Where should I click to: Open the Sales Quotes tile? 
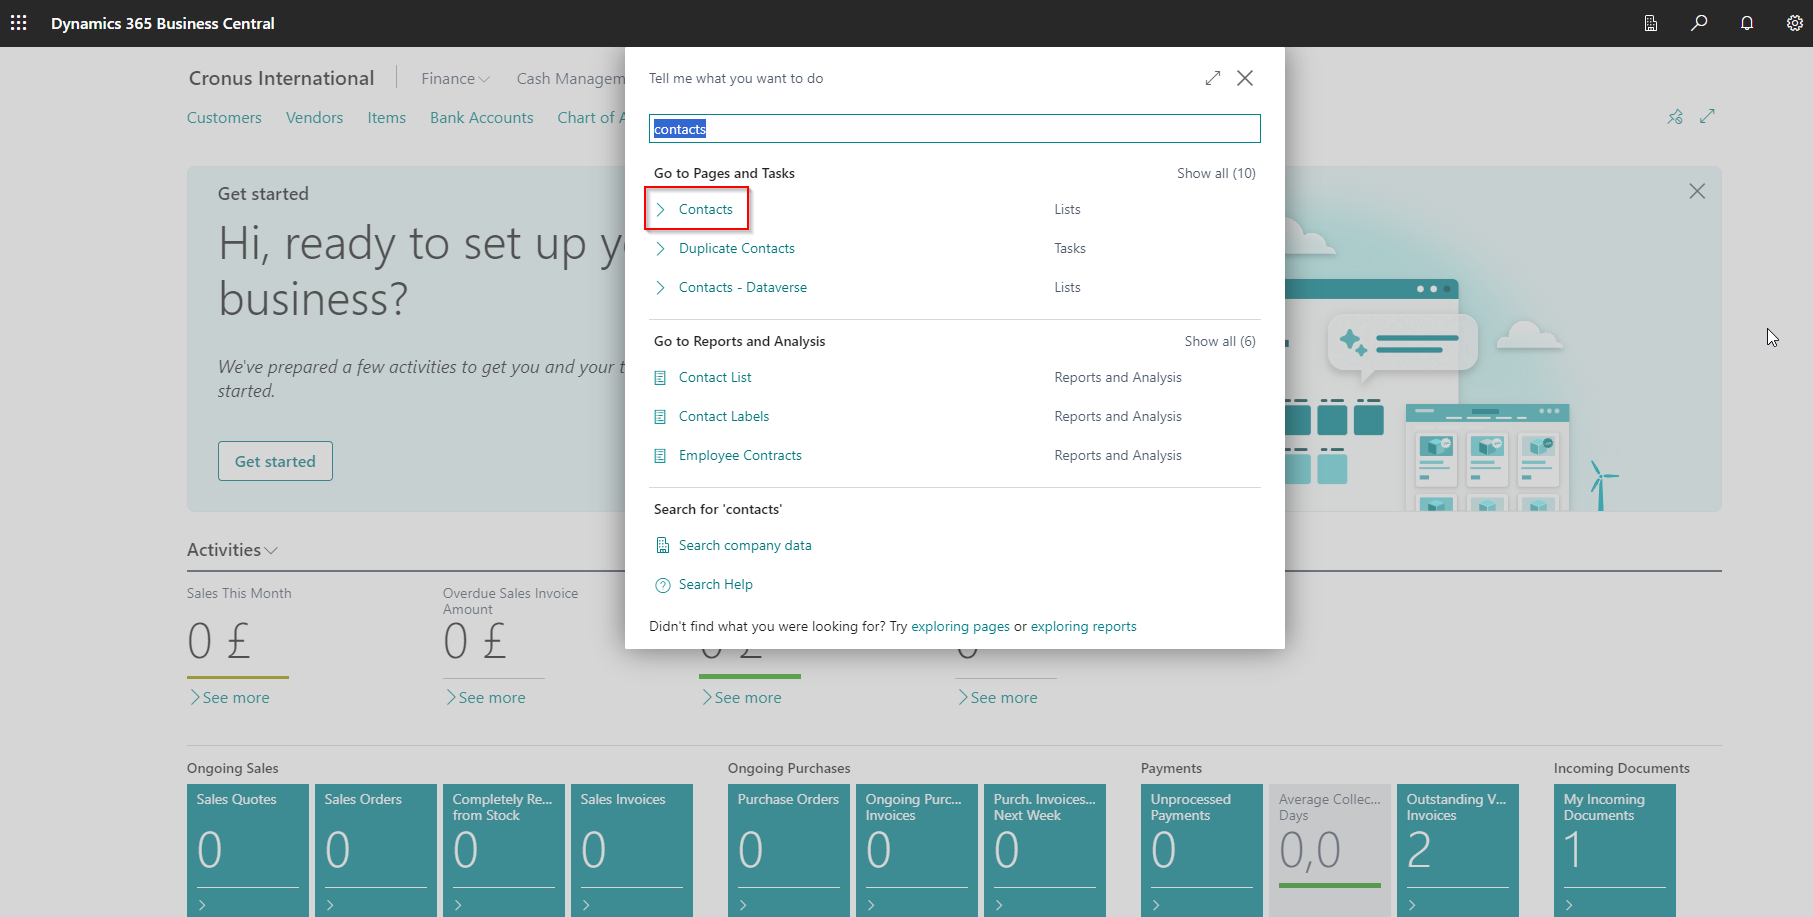point(248,850)
